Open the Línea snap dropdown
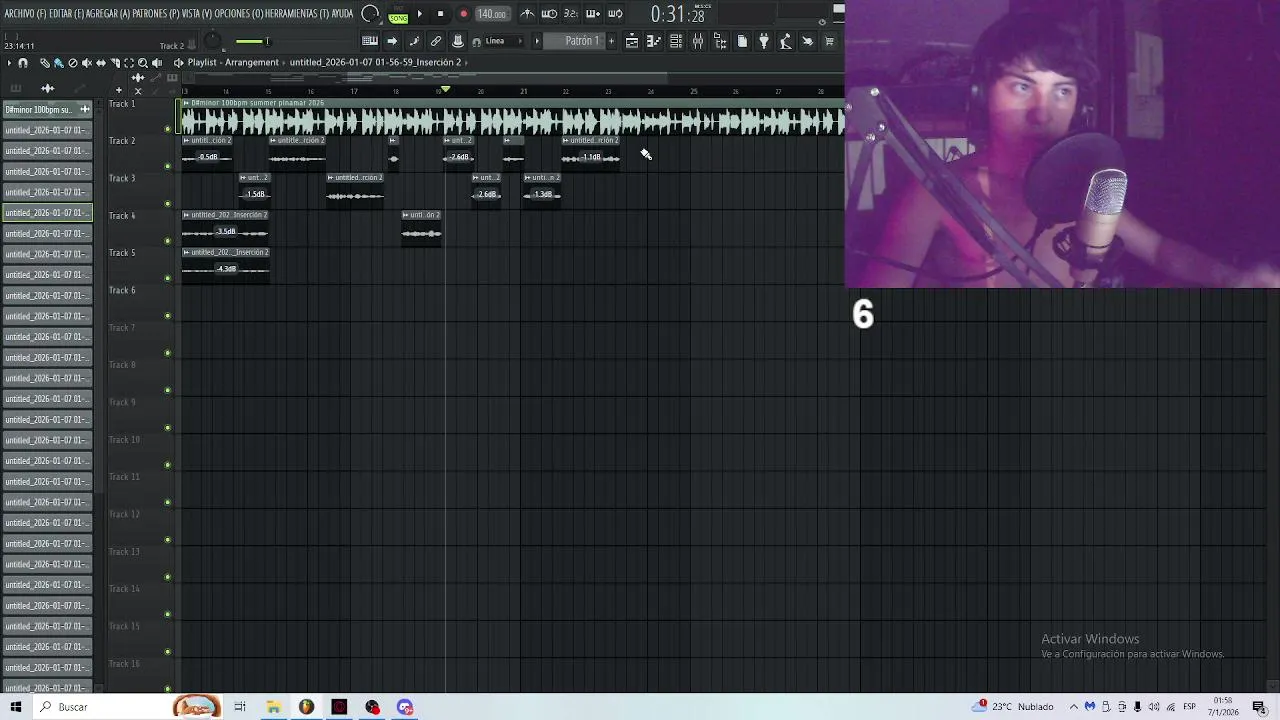The width and height of the screenshot is (1280, 720). [x=502, y=41]
